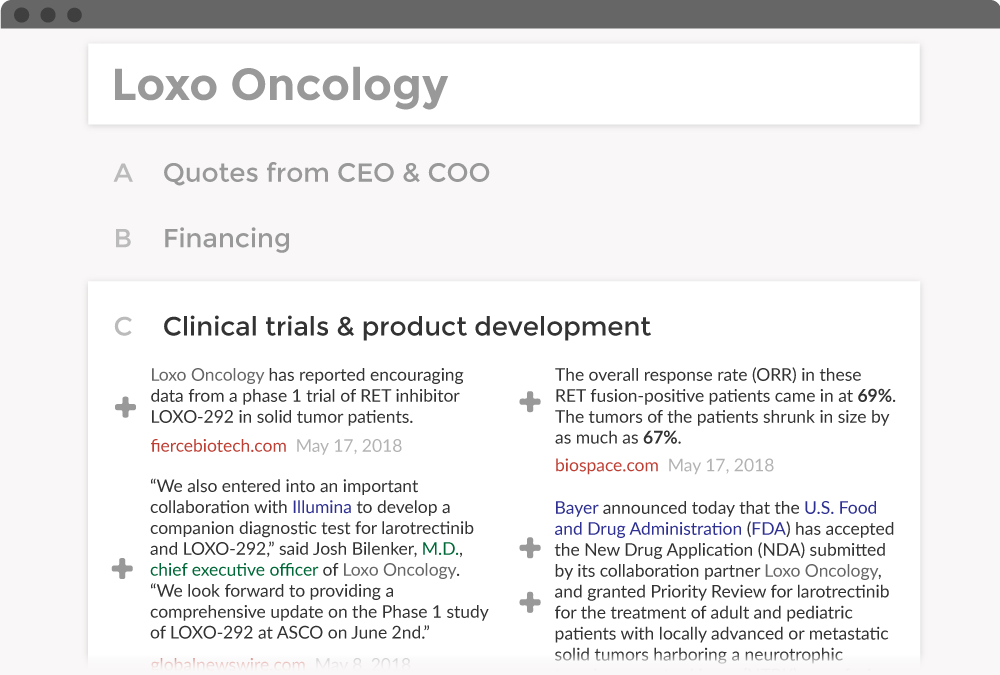Viewport: 1000px width, 675px height.
Task: Open the U.S. Food and Drug Administration link
Action: pos(715,518)
